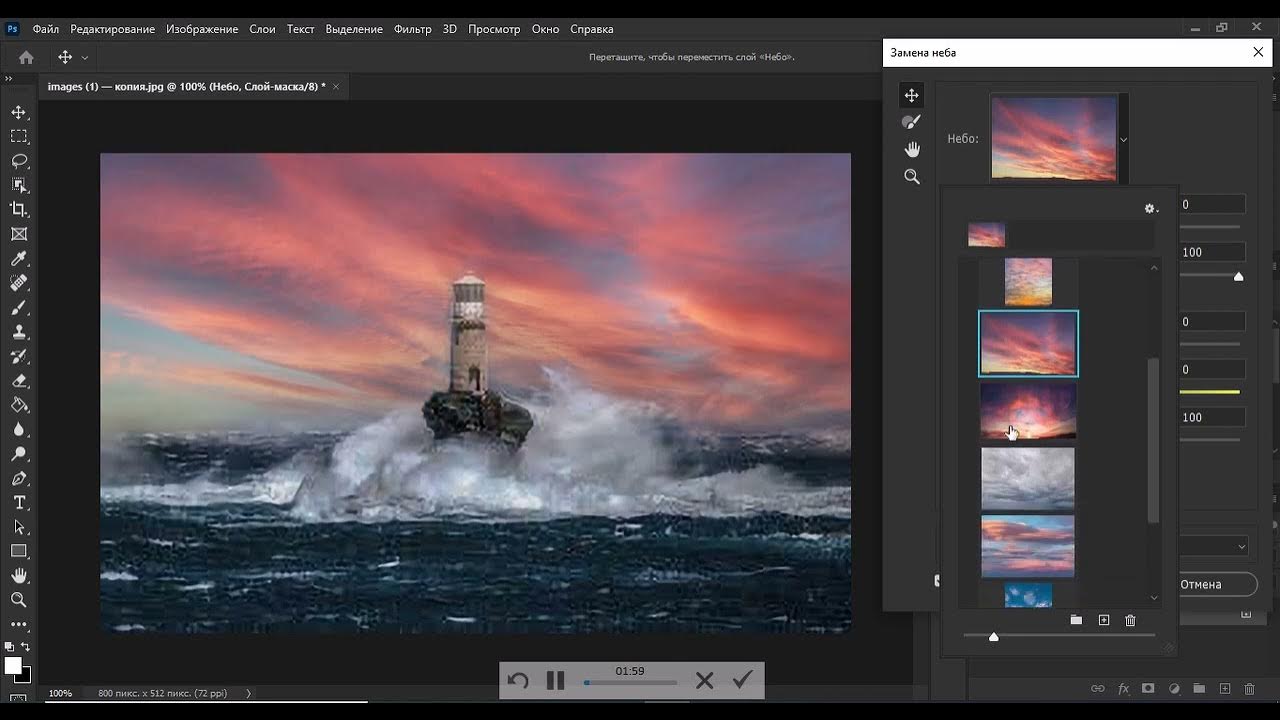
Task: Select the Eyedropper tool
Action: [x=18, y=259]
